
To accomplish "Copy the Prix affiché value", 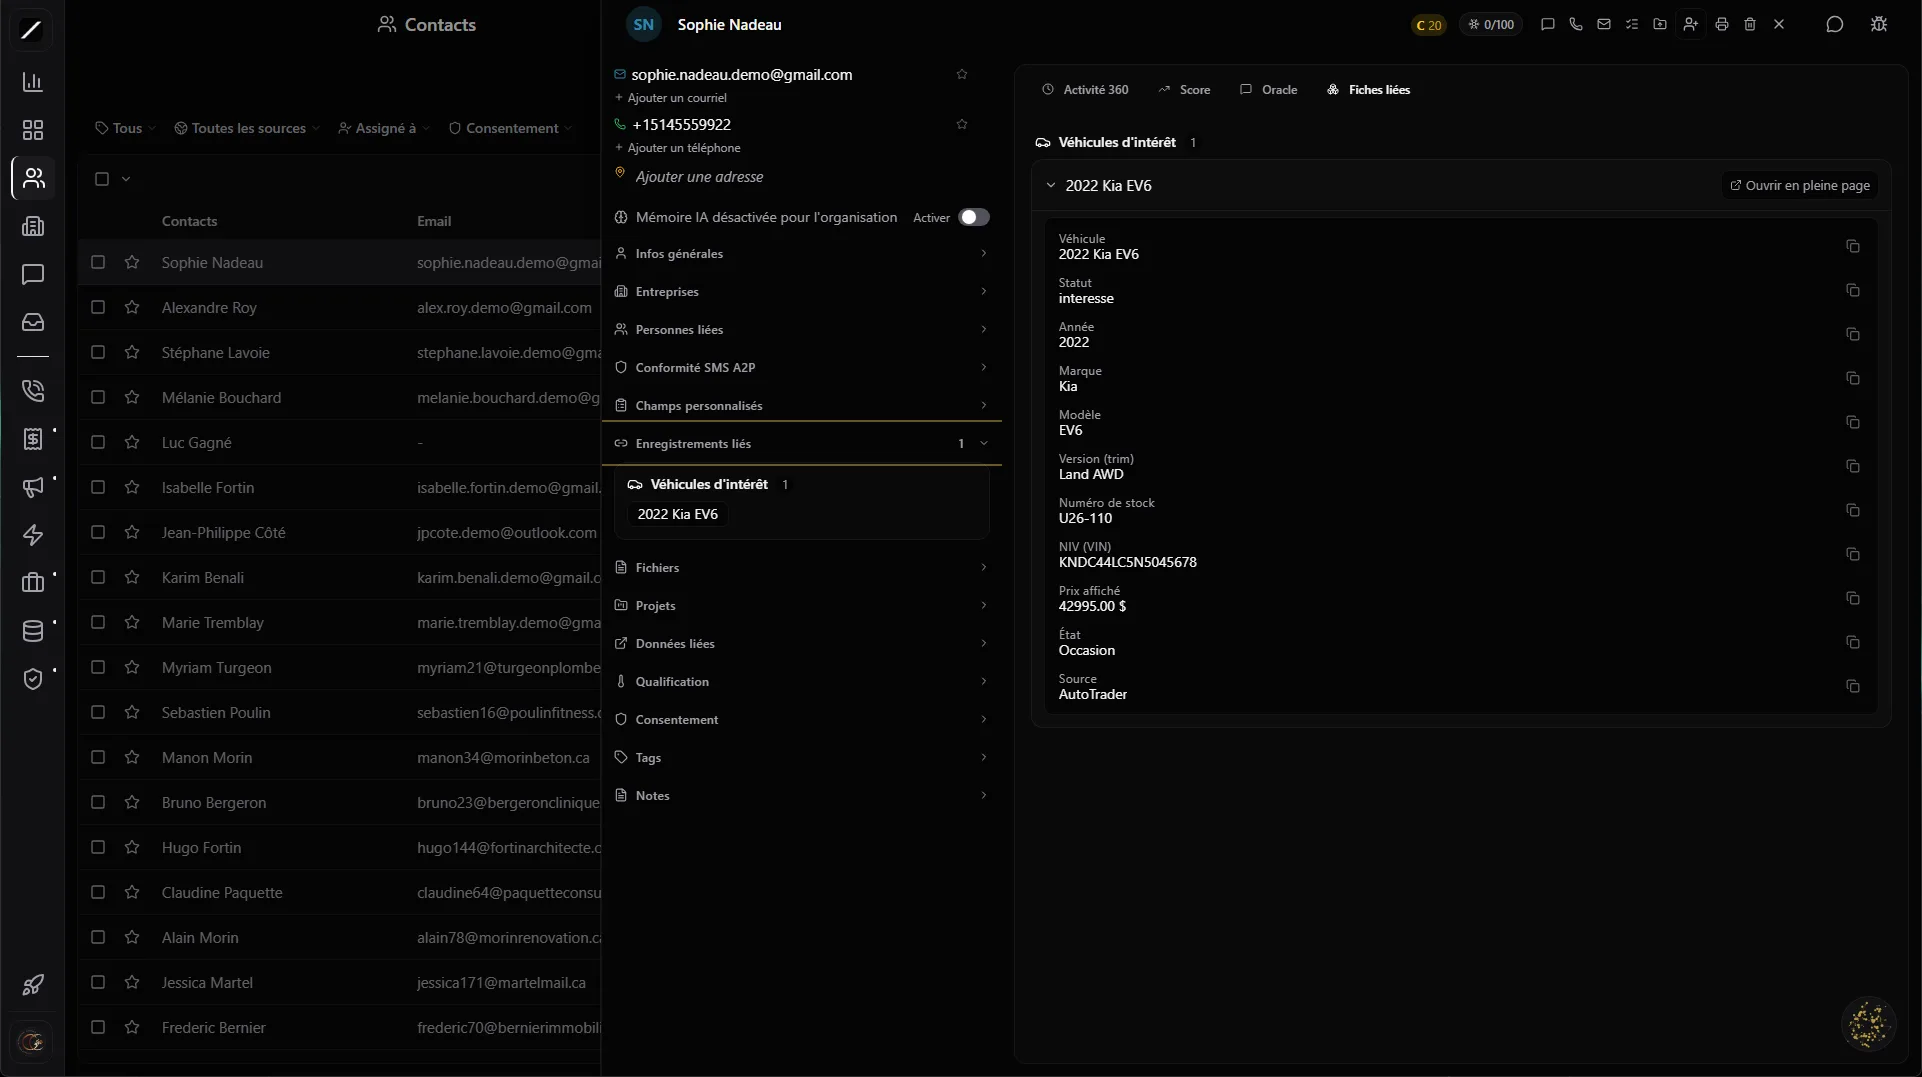I will tap(1853, 598).
